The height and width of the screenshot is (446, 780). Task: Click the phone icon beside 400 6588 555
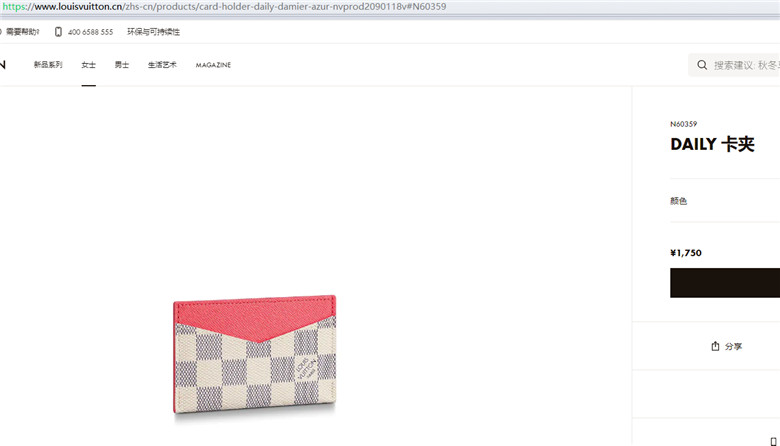tap(58, 32)
